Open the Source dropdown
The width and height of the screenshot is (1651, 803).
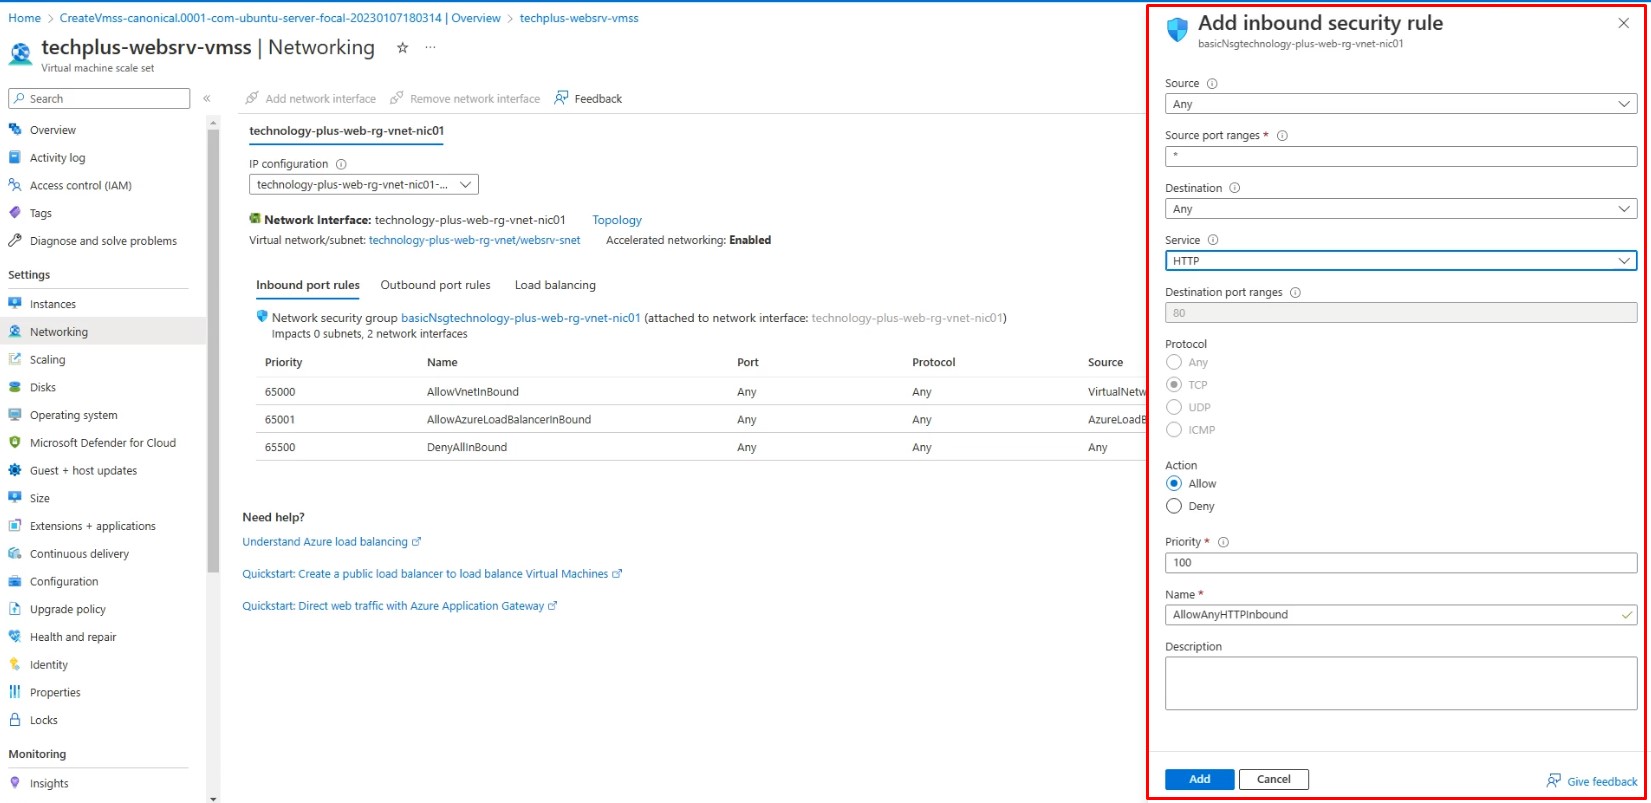pos(1400,104)
